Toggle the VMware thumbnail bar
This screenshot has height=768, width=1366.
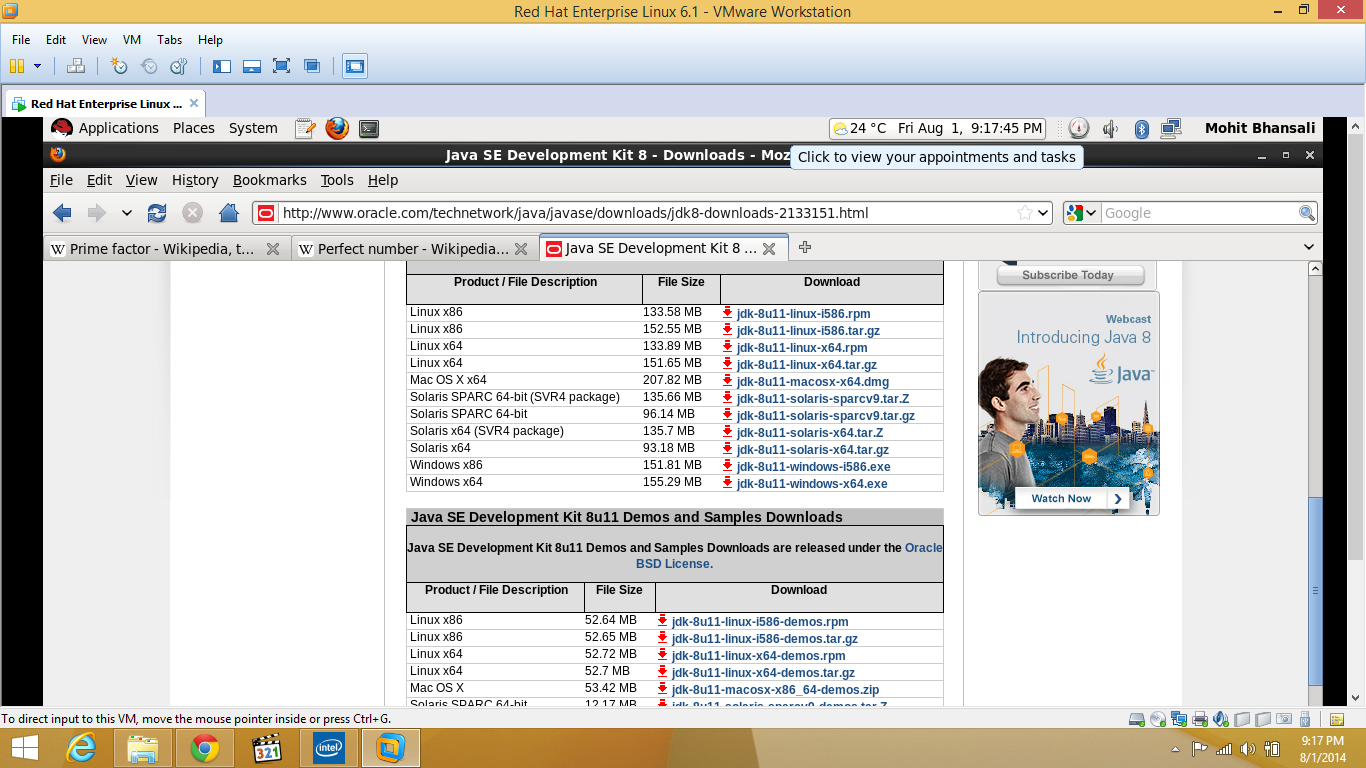tap(252, 66)
